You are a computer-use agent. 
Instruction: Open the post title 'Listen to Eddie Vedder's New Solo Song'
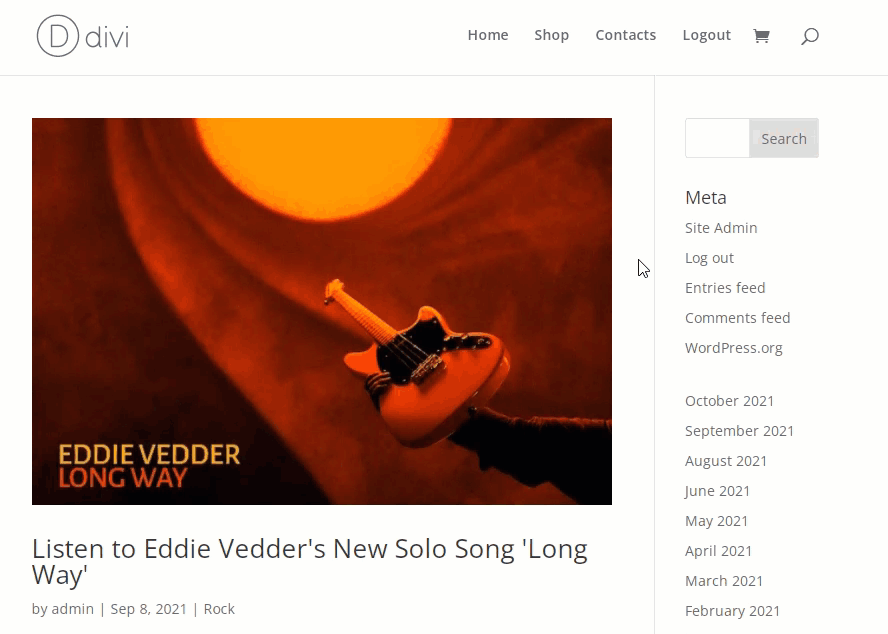pos(309,561)
